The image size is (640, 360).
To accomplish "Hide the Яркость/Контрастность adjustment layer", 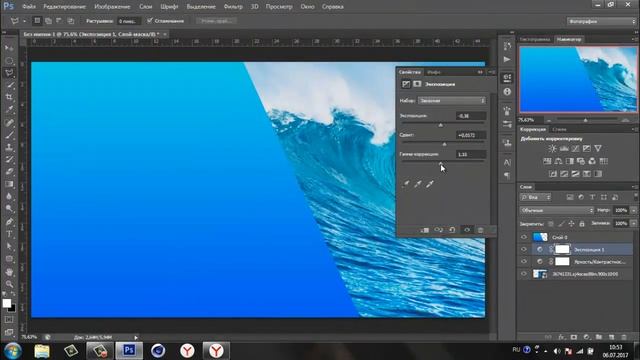I will pos(524,262).
